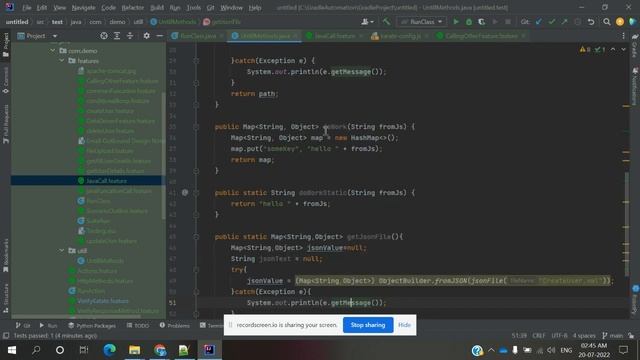Switch to the CallingOtherFeature.feature editor tab

[x=481, y=36]
